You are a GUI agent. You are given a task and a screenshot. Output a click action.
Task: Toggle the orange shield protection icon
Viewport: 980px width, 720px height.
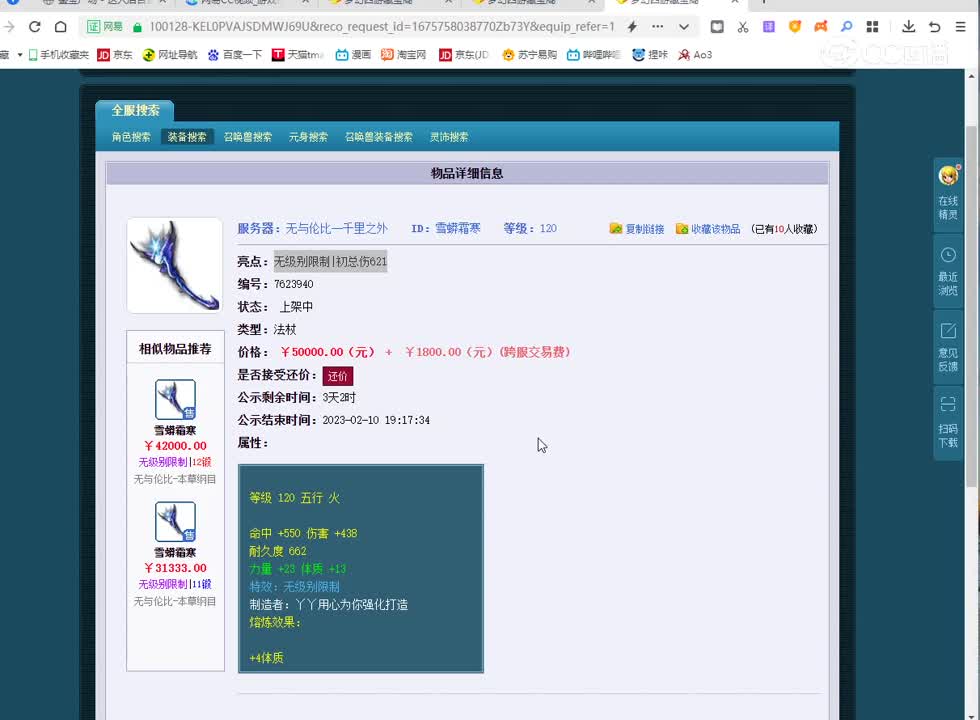coord(795,27)
